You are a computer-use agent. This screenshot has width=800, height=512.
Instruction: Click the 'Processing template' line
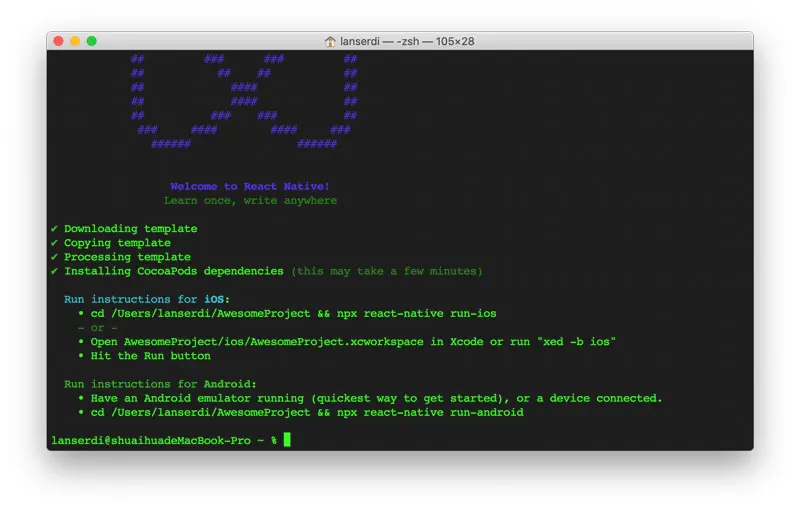(127, 257)
